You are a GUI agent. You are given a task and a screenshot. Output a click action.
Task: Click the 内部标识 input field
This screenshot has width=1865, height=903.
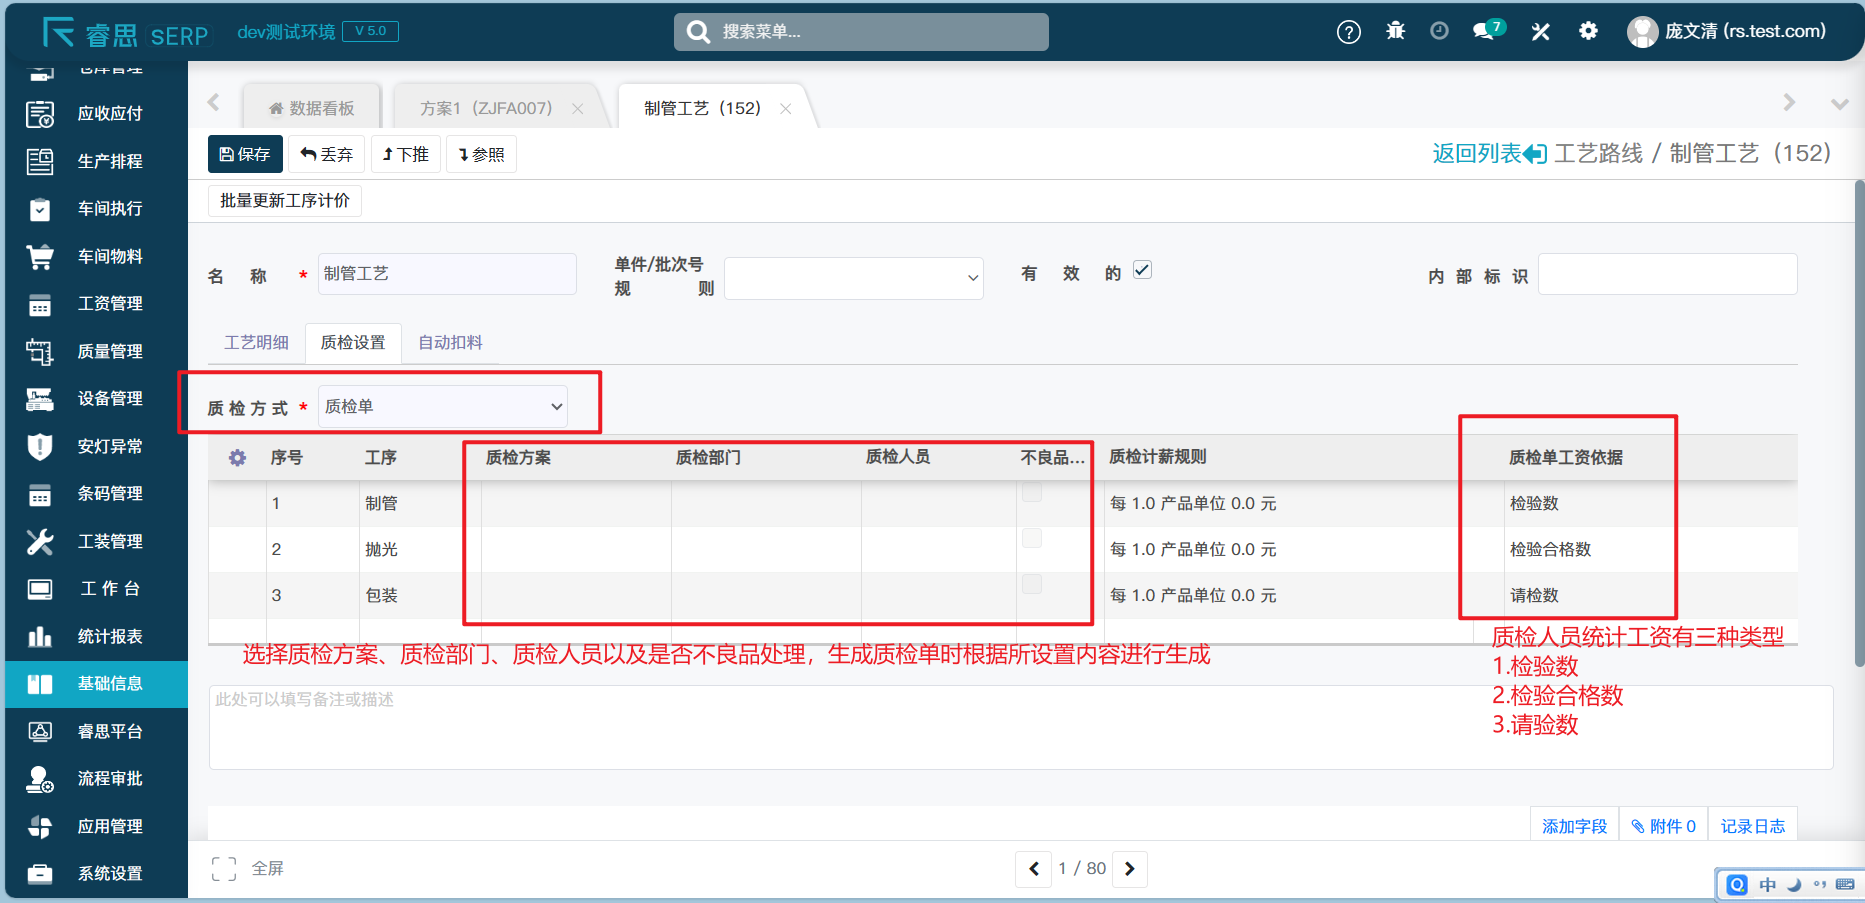pyautogui.click(x=1667, y=274)
